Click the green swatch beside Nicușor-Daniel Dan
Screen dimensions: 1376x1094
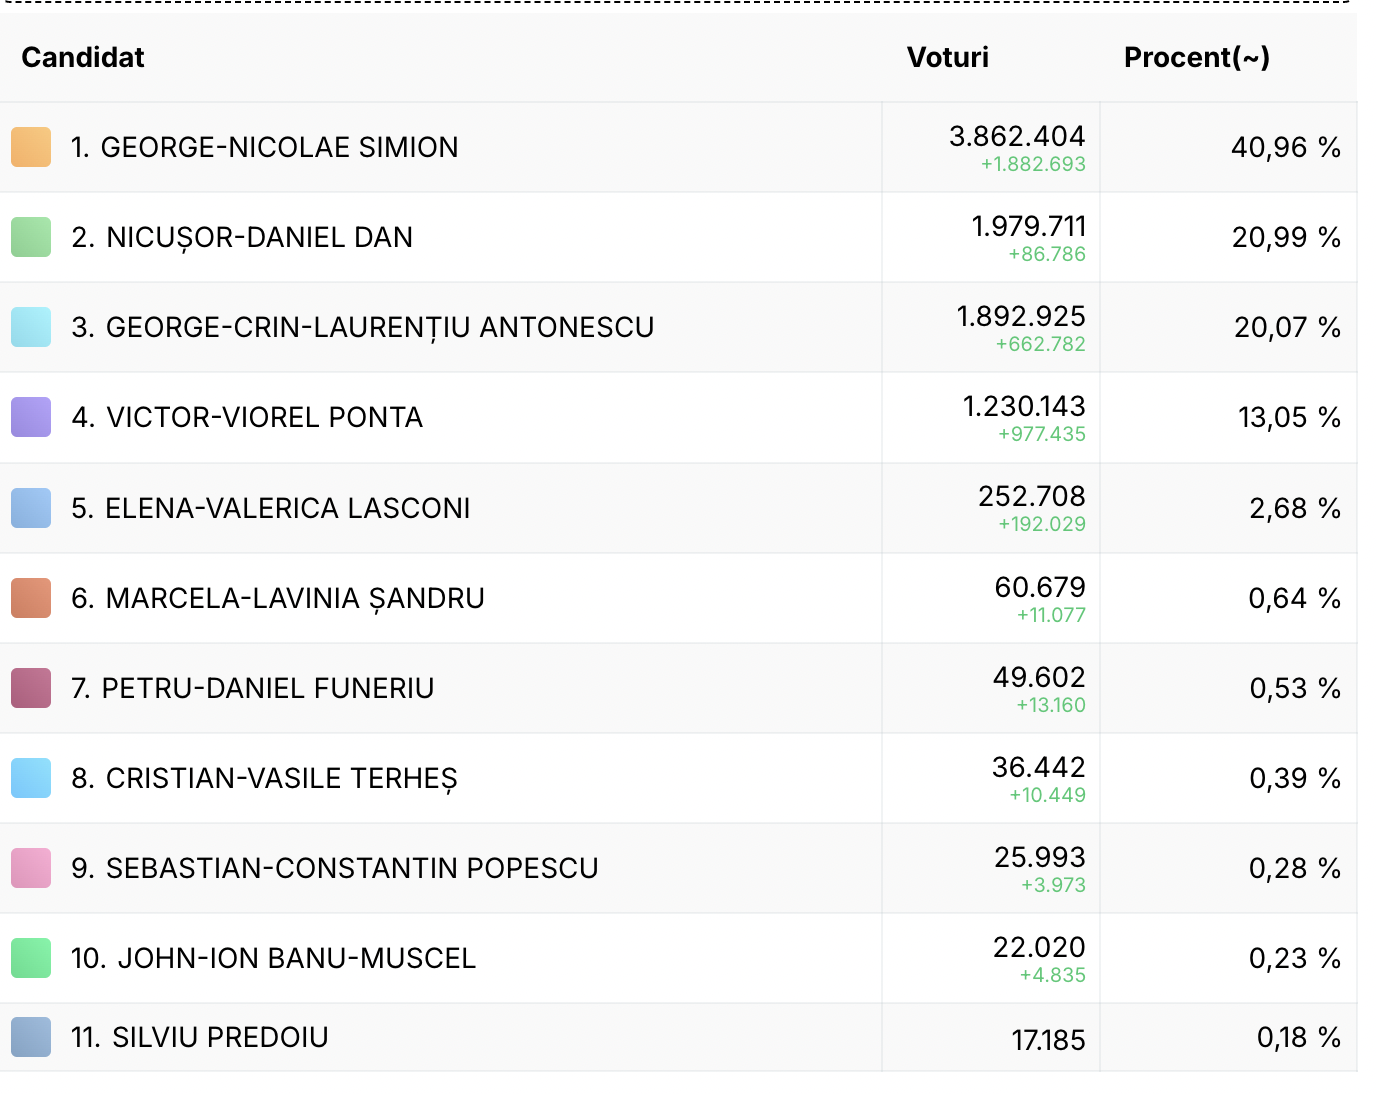[x=31, y=237]
